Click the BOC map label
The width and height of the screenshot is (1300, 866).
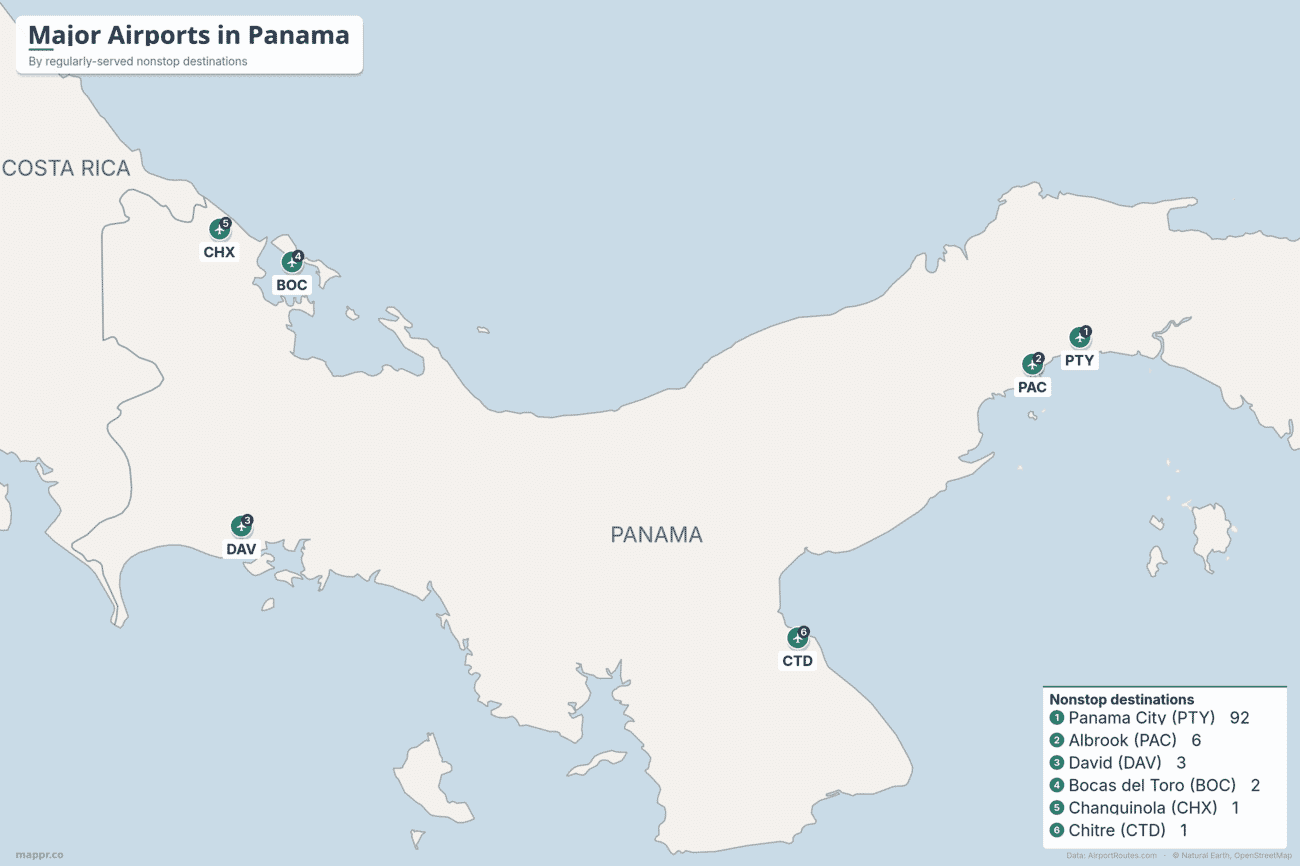(x=292, y=285)
